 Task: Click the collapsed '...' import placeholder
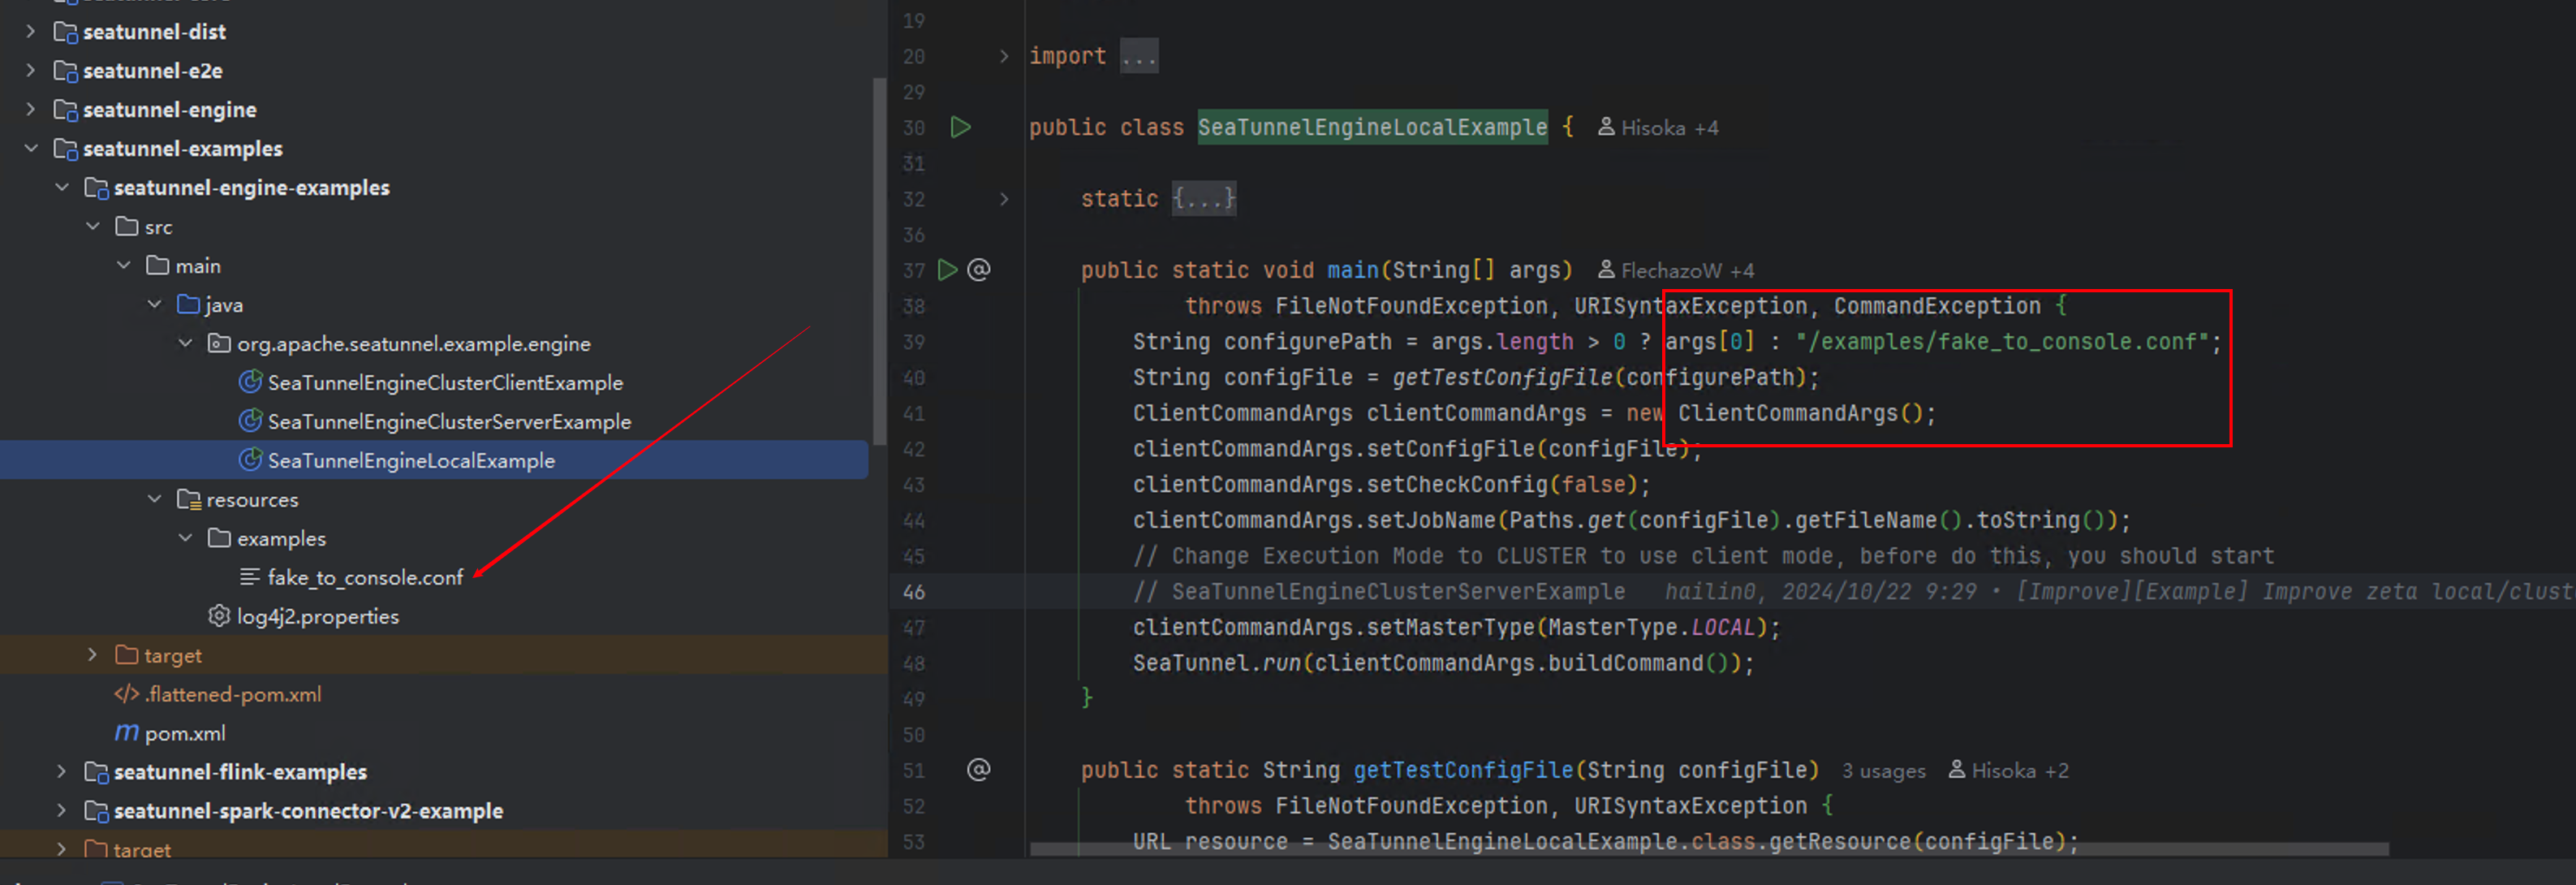coord(1138,56)
